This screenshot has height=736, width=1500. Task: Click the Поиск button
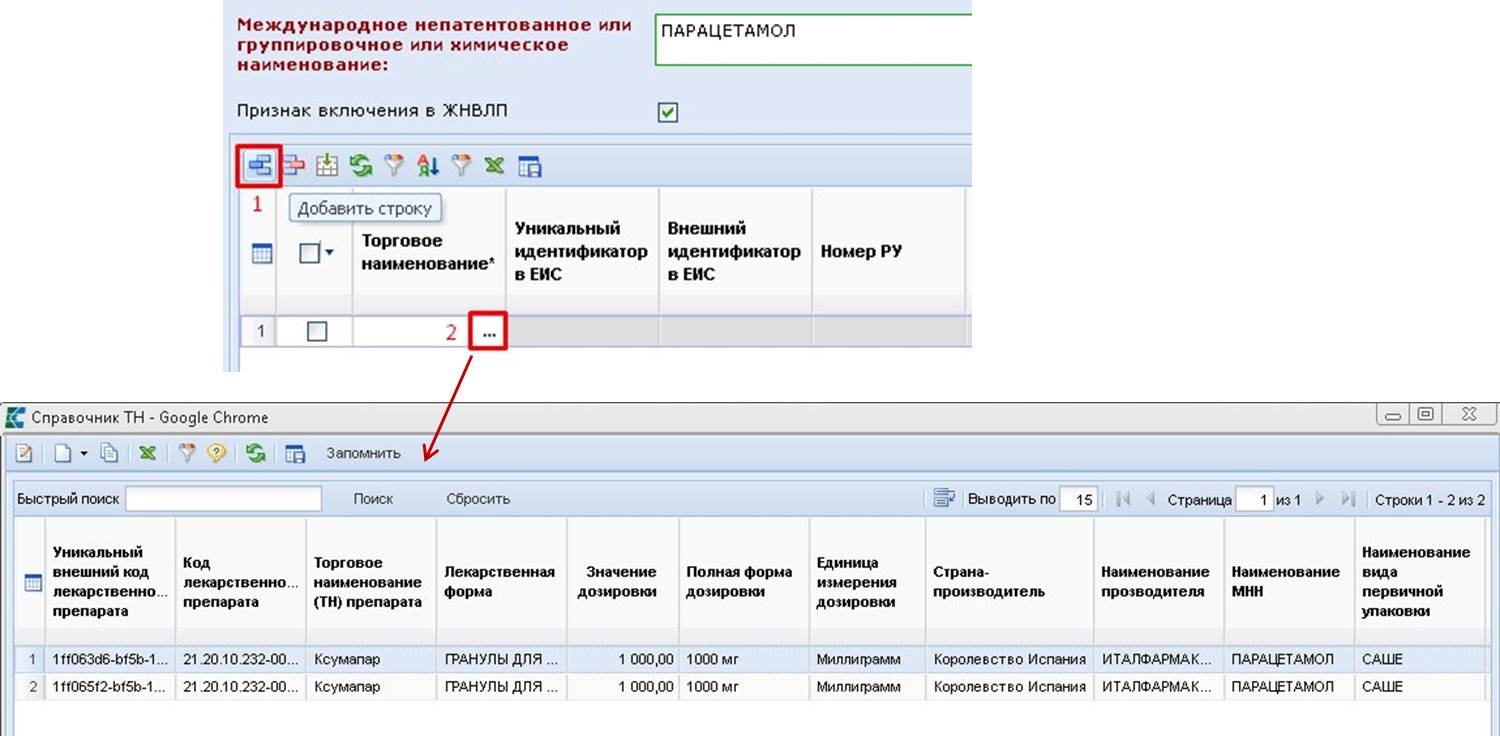point(373,498)
